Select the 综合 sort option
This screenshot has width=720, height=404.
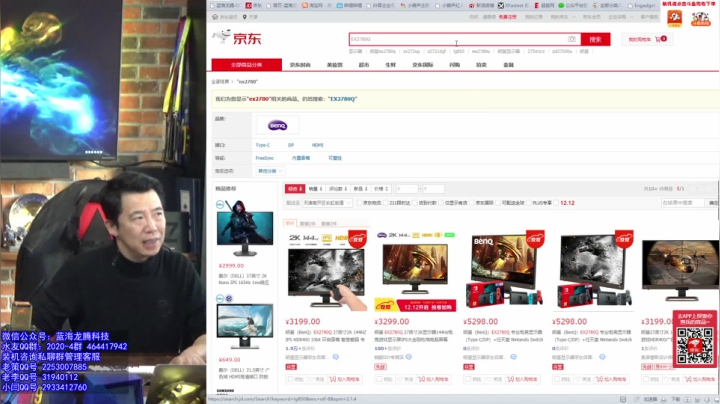[295, 189]
